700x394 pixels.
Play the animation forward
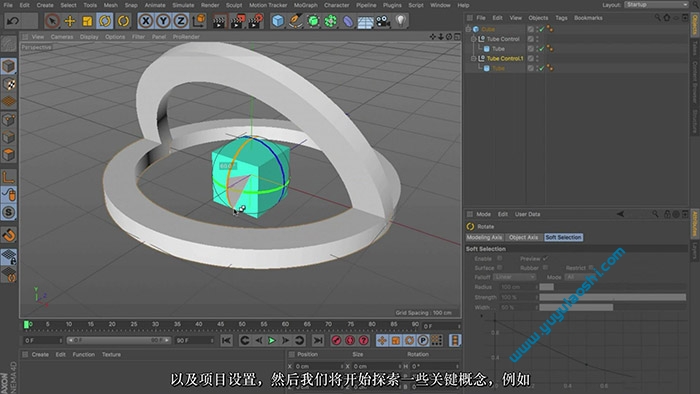coord(272,340)
